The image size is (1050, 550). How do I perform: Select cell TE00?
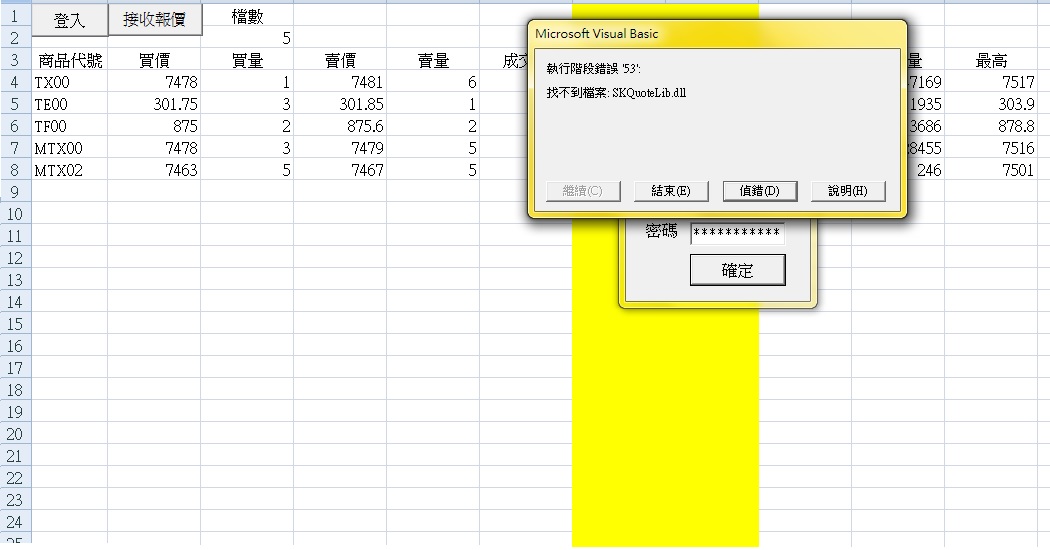click(70, 105)
